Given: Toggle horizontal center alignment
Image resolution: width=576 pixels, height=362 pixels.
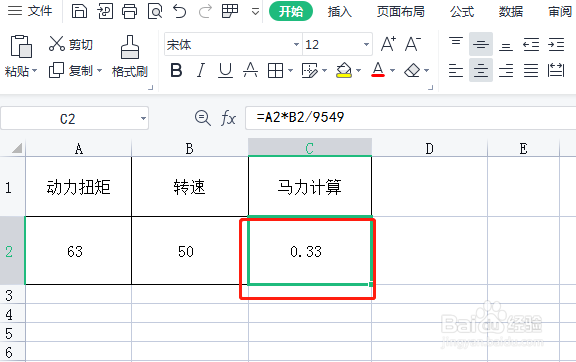Looking at the screenshot, I should 480,70.
